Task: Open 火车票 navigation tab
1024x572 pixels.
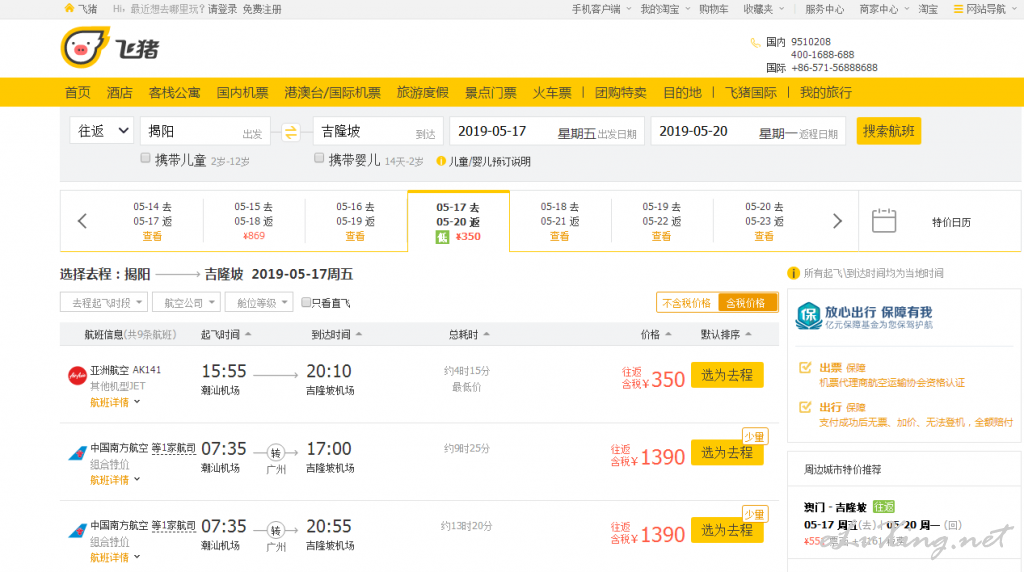Action: tap(552, 93)
